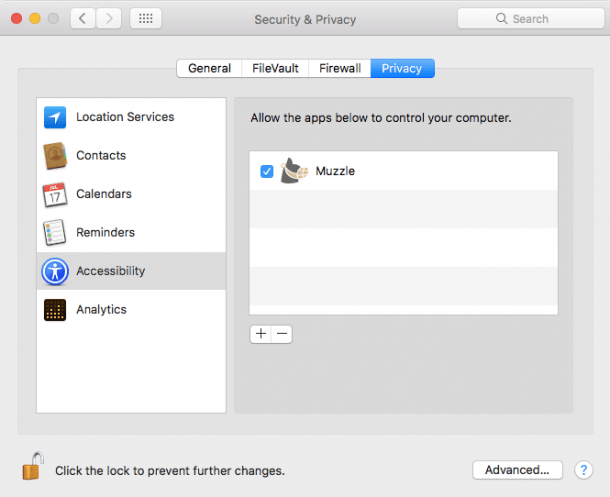Click the Muzzle app icon
The height and width of the screenshot is (497, 610).
point(294,171)
